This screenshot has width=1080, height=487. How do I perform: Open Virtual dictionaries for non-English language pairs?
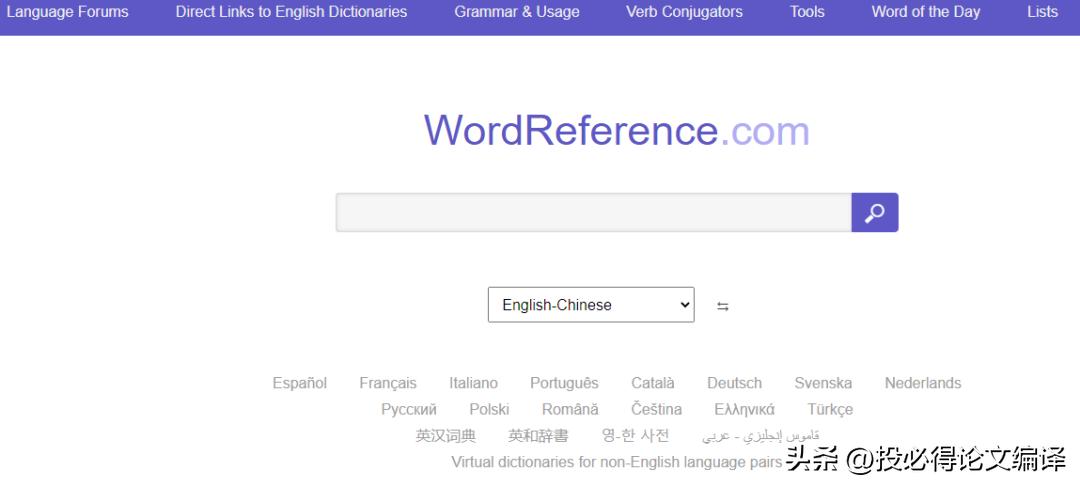tap(617, 462)
